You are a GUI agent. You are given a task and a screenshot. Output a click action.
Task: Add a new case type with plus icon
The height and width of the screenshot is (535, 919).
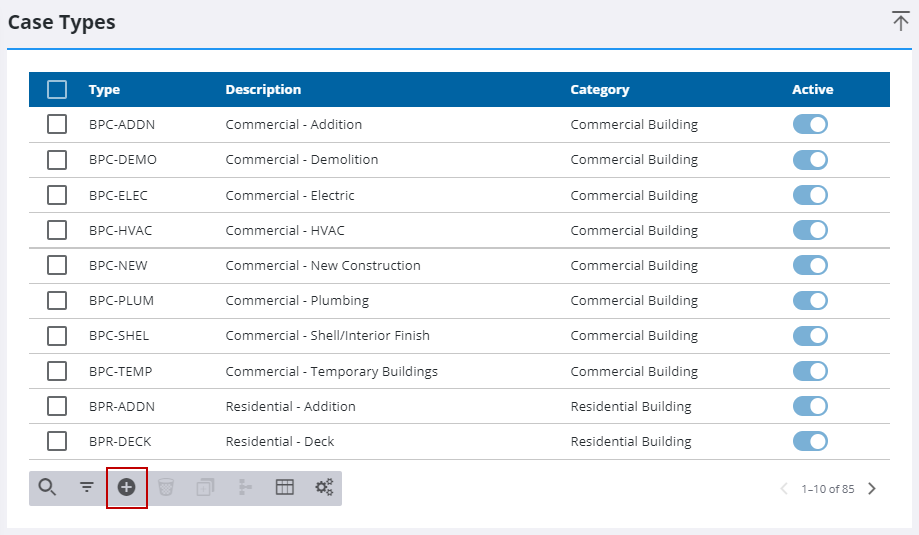click(x=127, y=488)
